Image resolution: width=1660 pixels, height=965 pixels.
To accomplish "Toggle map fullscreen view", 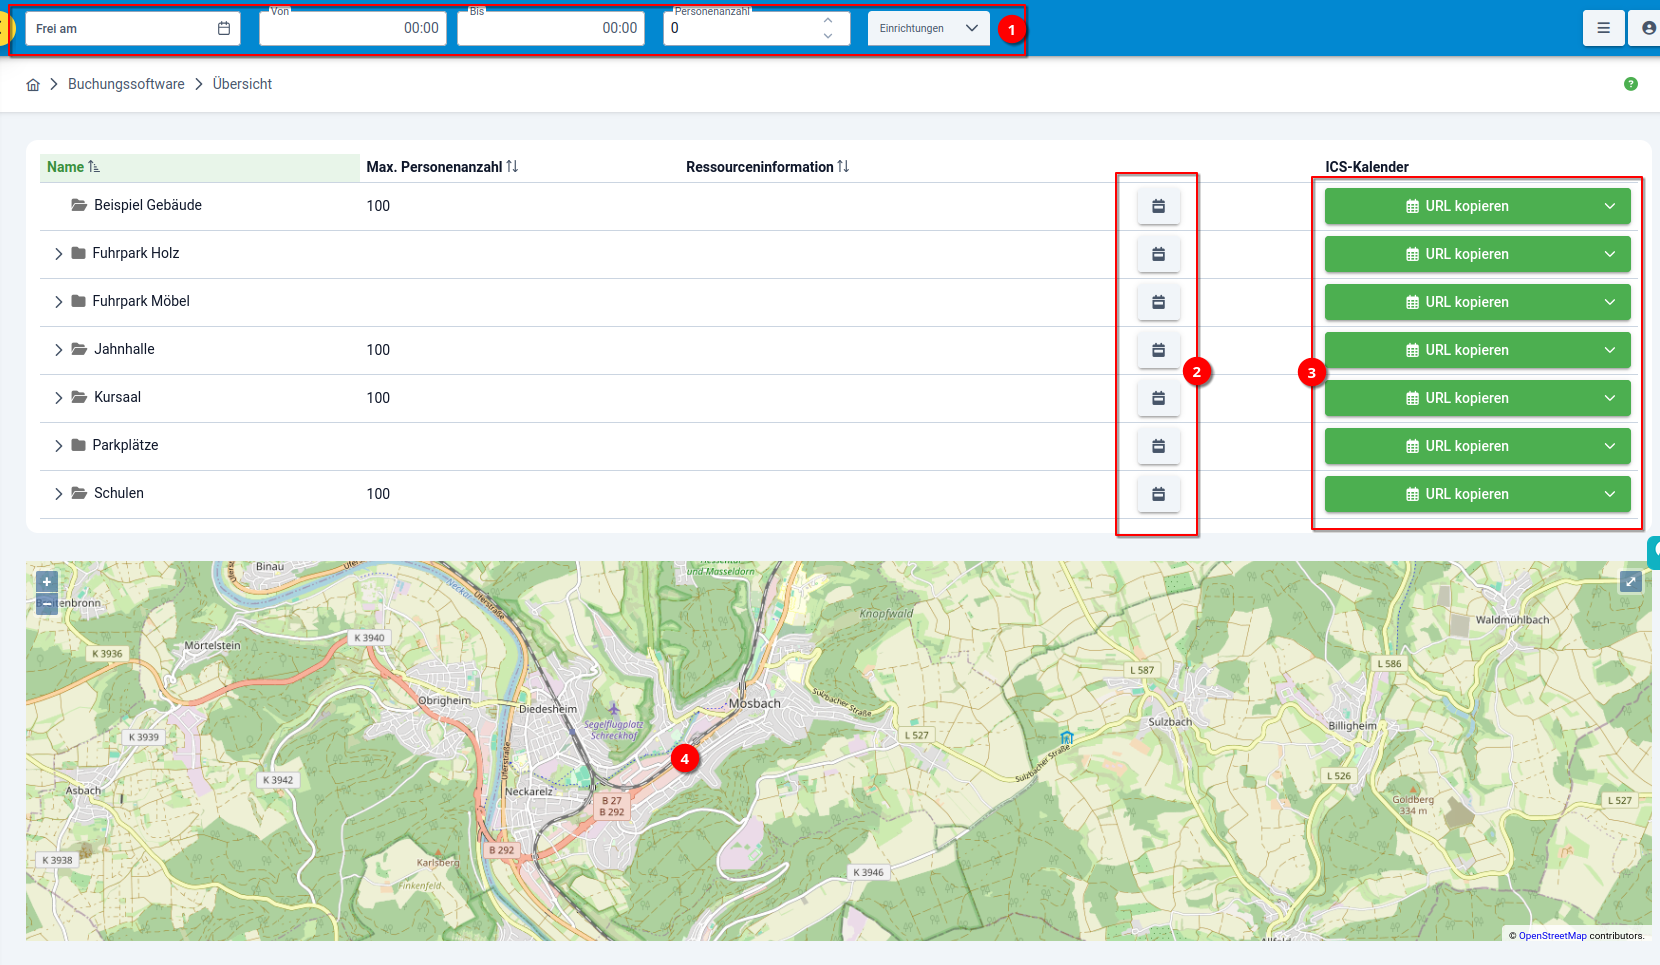I will coord(1631,581).
